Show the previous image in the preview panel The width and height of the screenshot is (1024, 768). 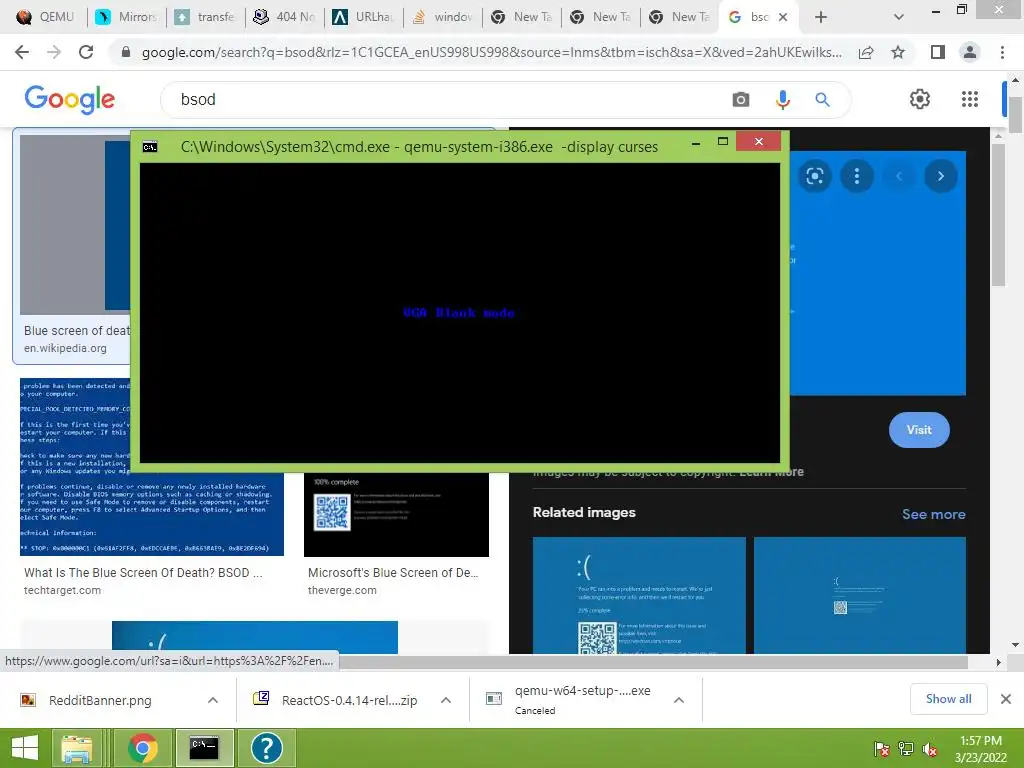pyautogui.click(x=899, y=176)
